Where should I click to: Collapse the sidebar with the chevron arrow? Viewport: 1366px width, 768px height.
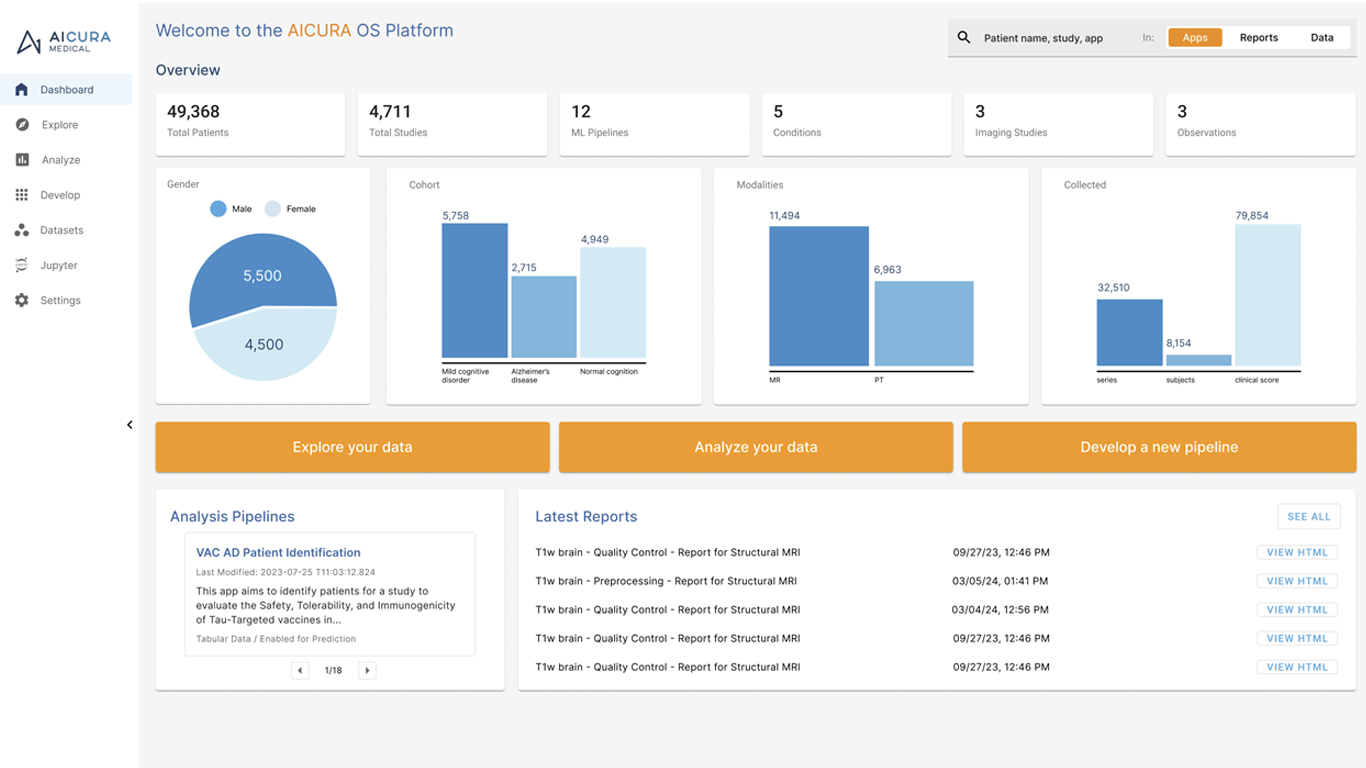[x=129, y=425]
